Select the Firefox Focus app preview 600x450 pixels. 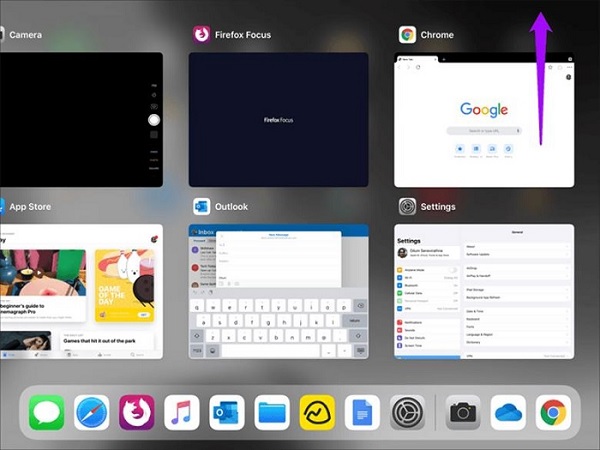pyautogui.click(x=278, y=120)
